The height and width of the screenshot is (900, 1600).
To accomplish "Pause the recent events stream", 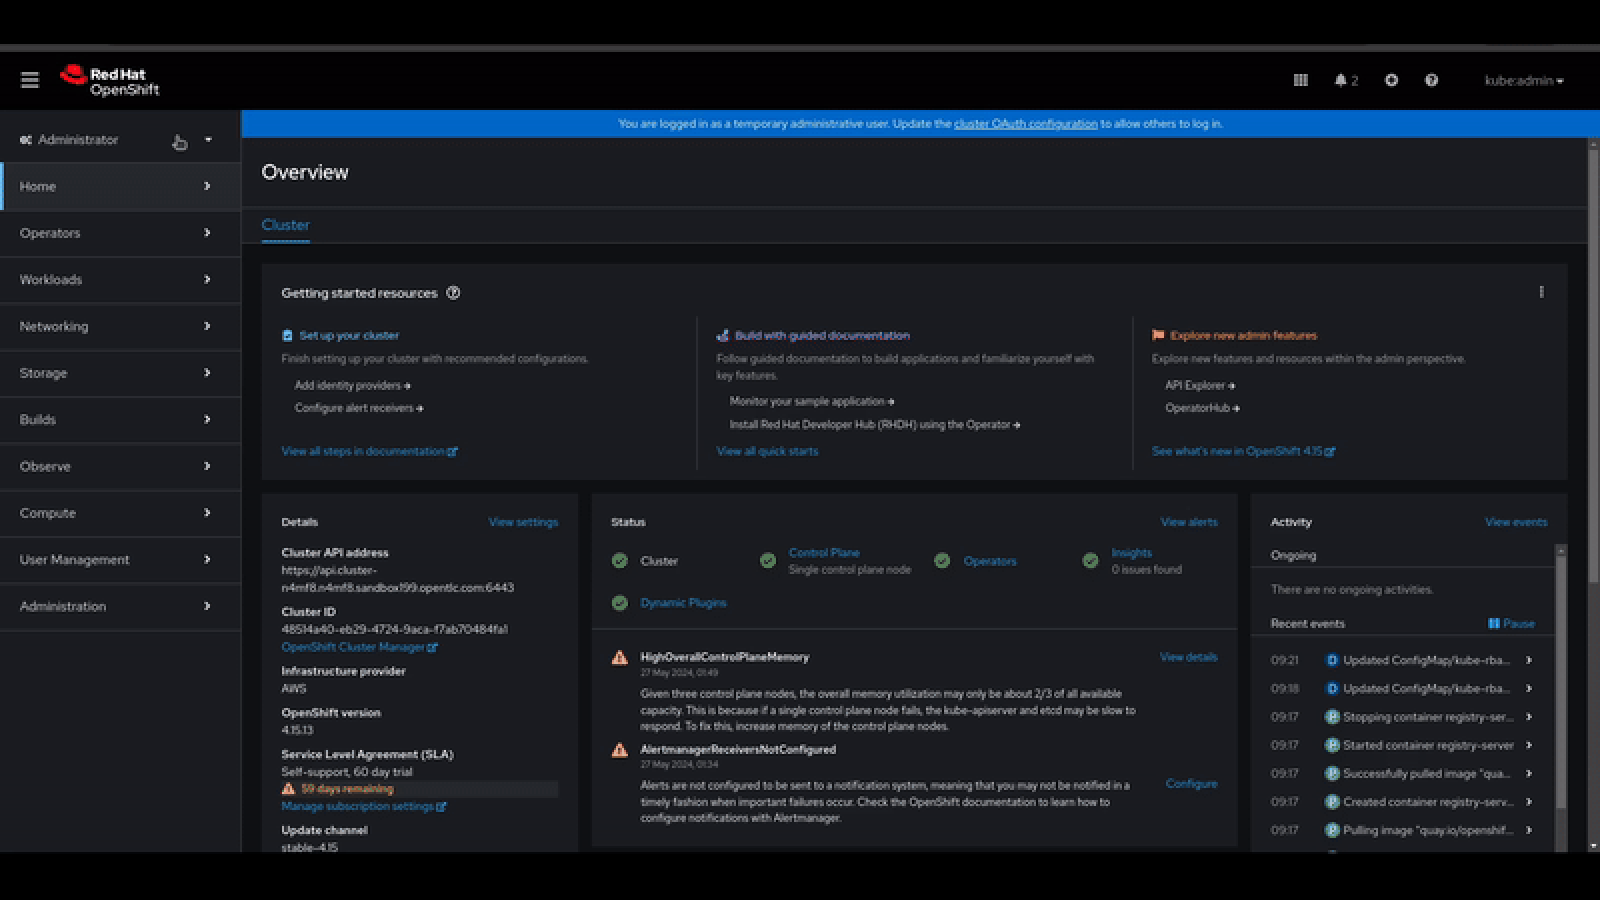I will pyautogui.click(x=1511, y=623).
